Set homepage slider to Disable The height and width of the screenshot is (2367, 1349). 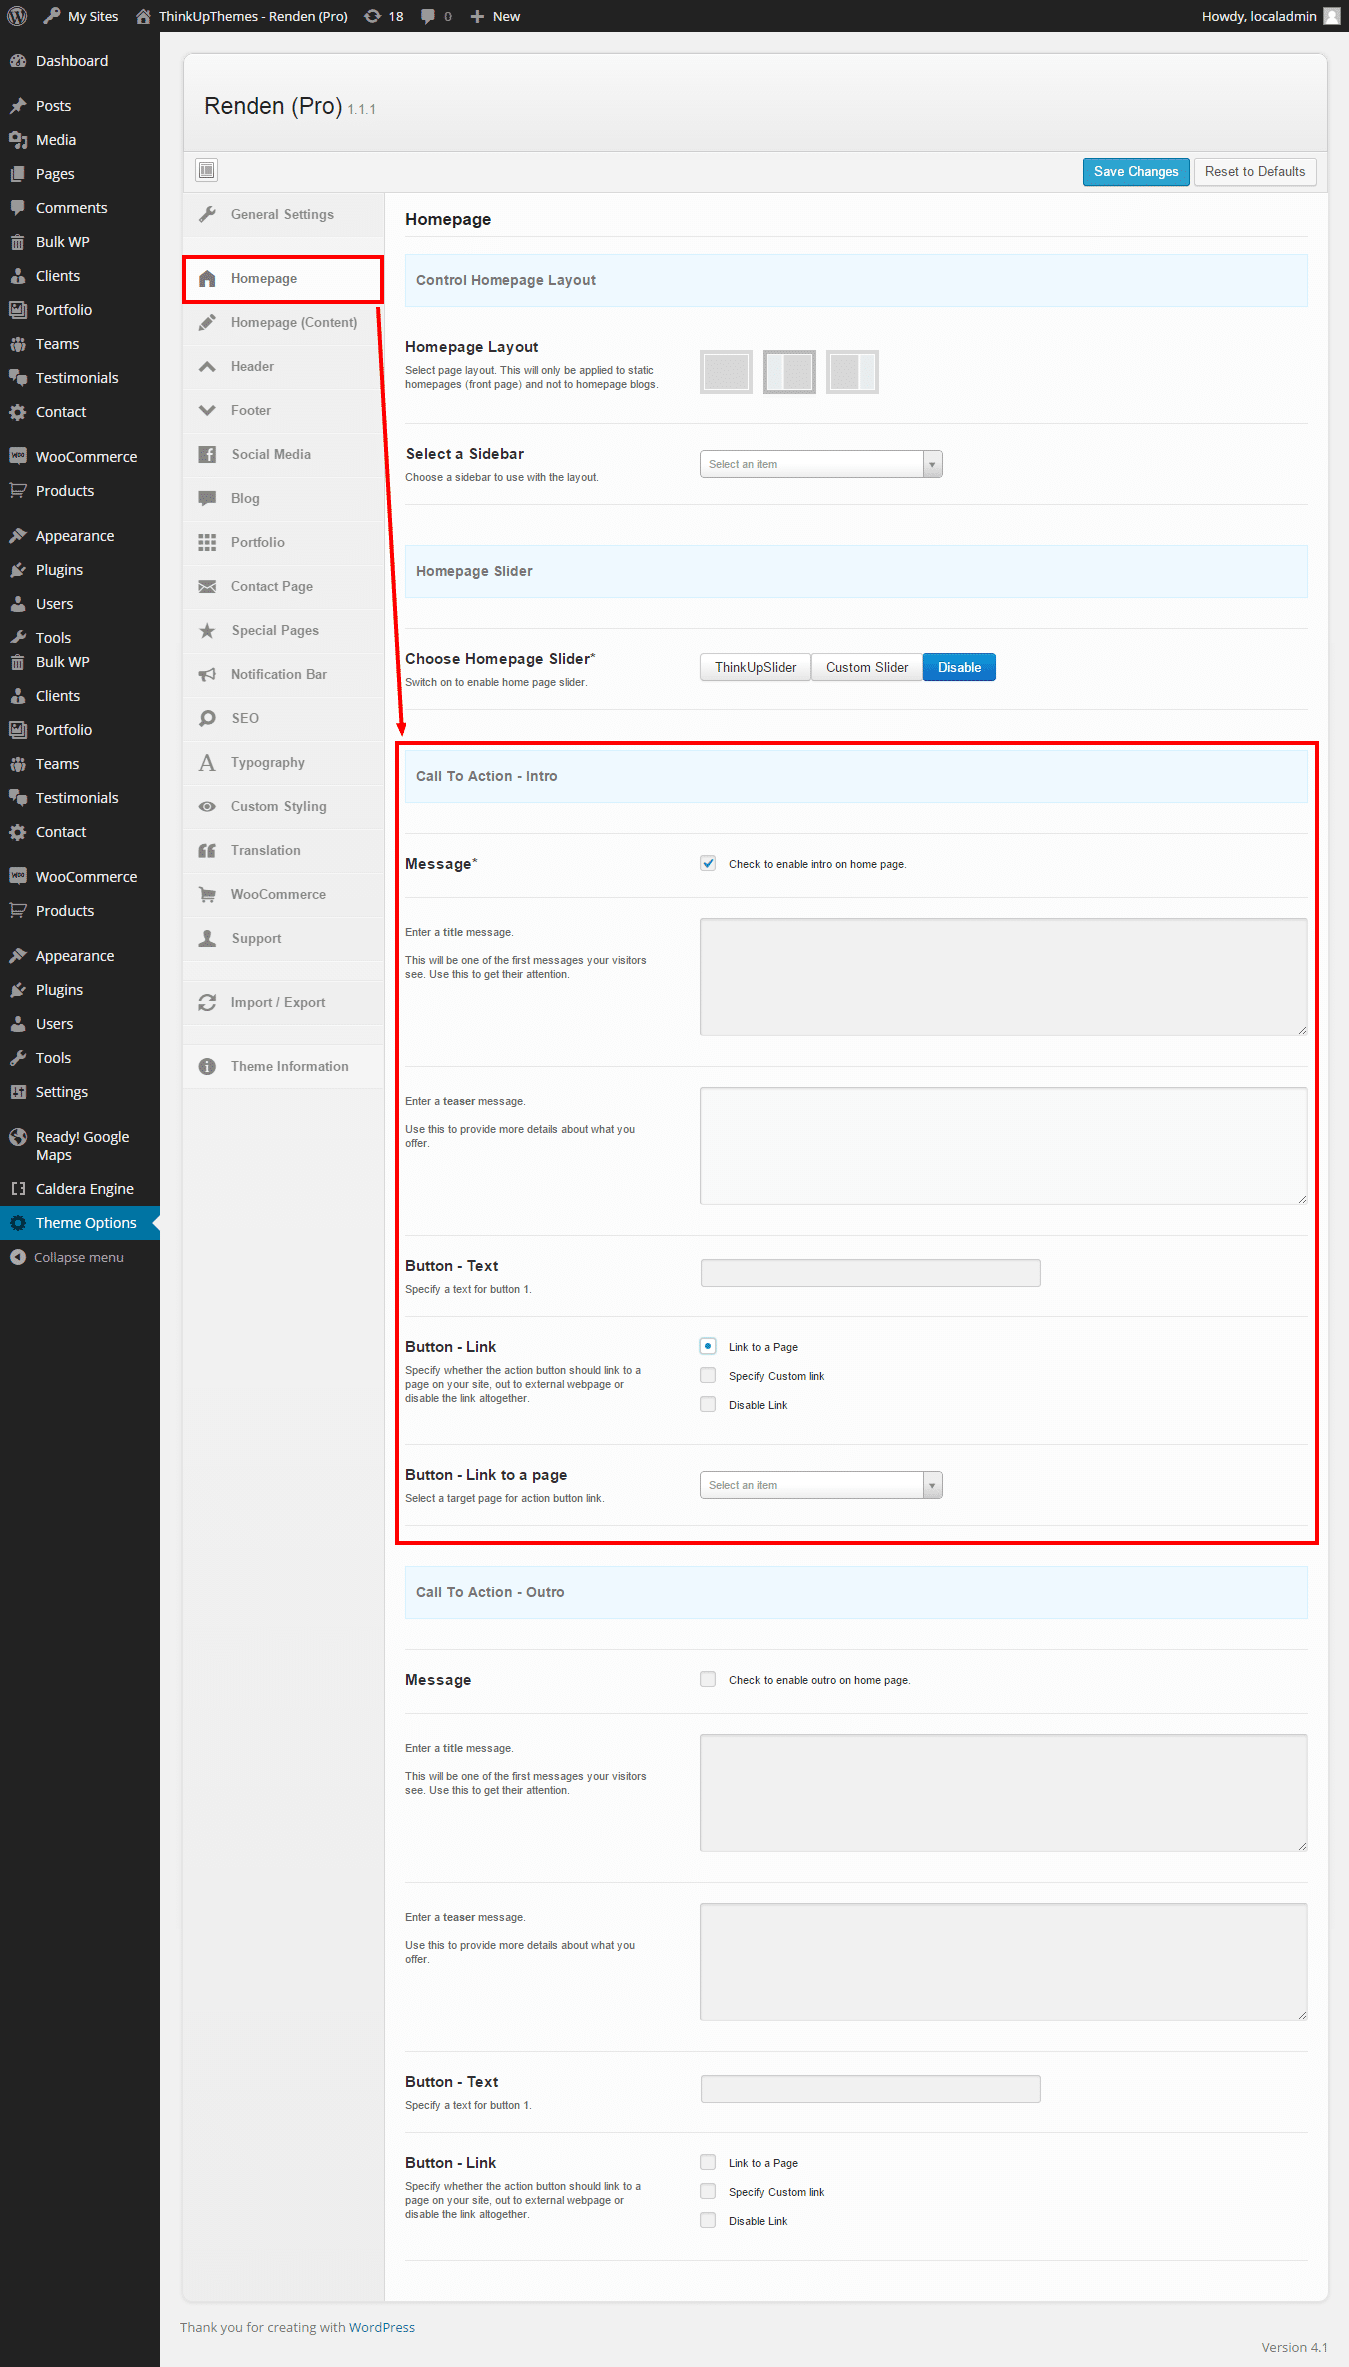click(x=959, y=667)
